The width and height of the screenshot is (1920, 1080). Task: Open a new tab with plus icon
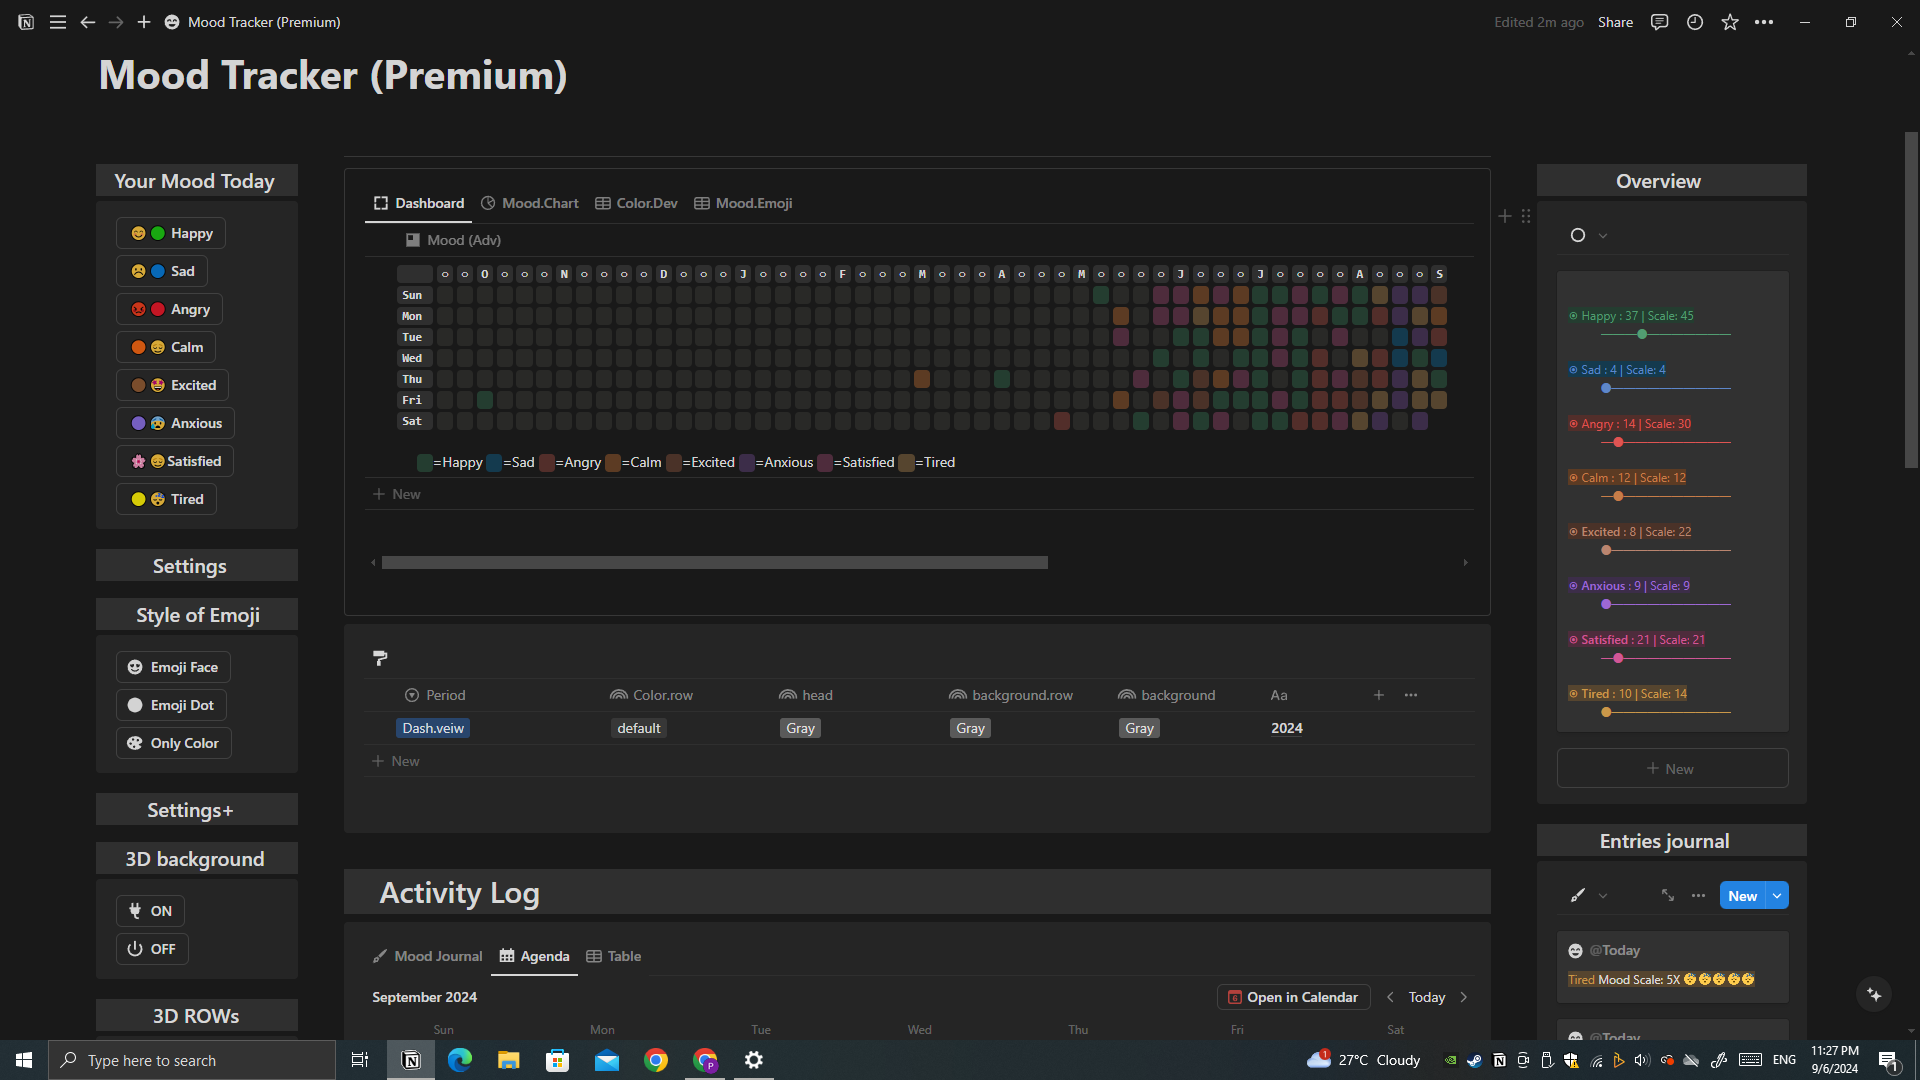pos(144,22)
